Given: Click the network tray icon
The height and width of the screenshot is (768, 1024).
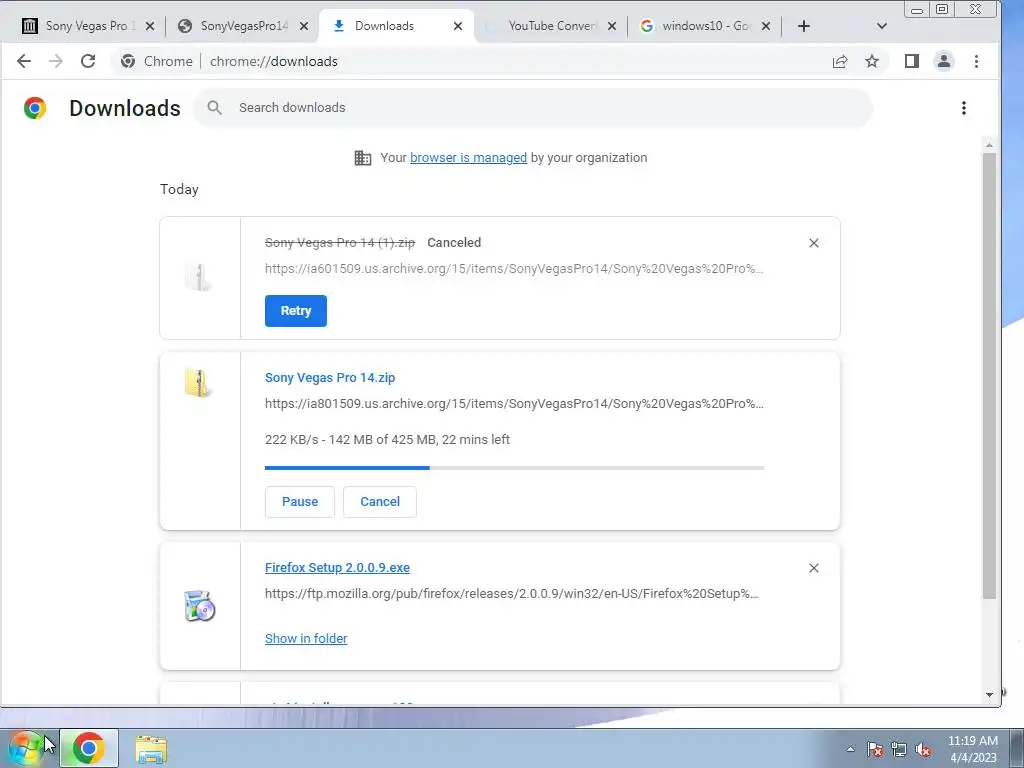Looking at the screenshot, I should coord(899,749).
